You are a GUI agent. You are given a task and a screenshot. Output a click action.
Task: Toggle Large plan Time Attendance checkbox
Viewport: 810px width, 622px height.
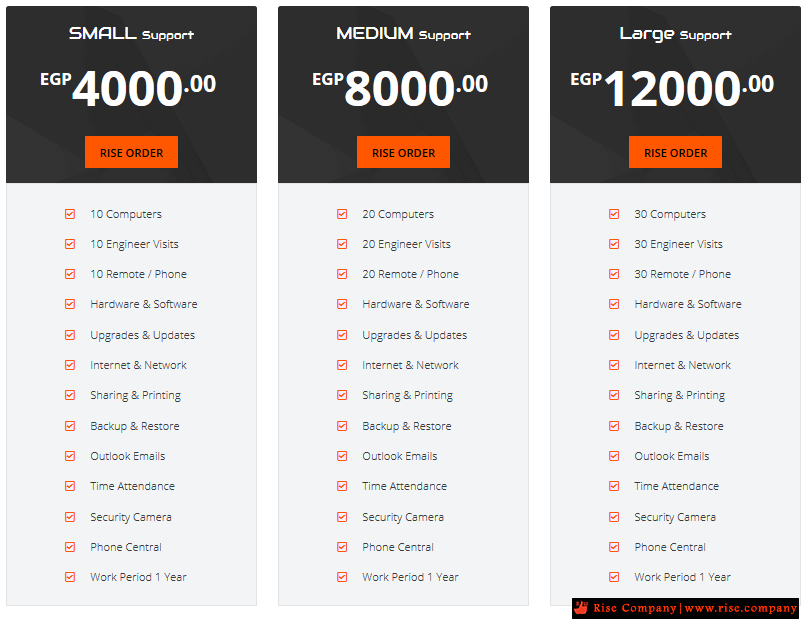click(614, 486)
